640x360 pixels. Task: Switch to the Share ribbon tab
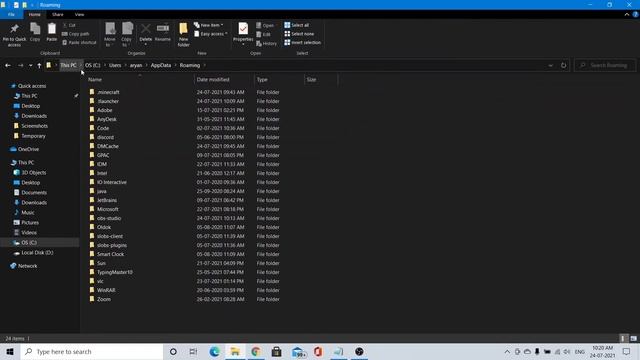point(58,14)
